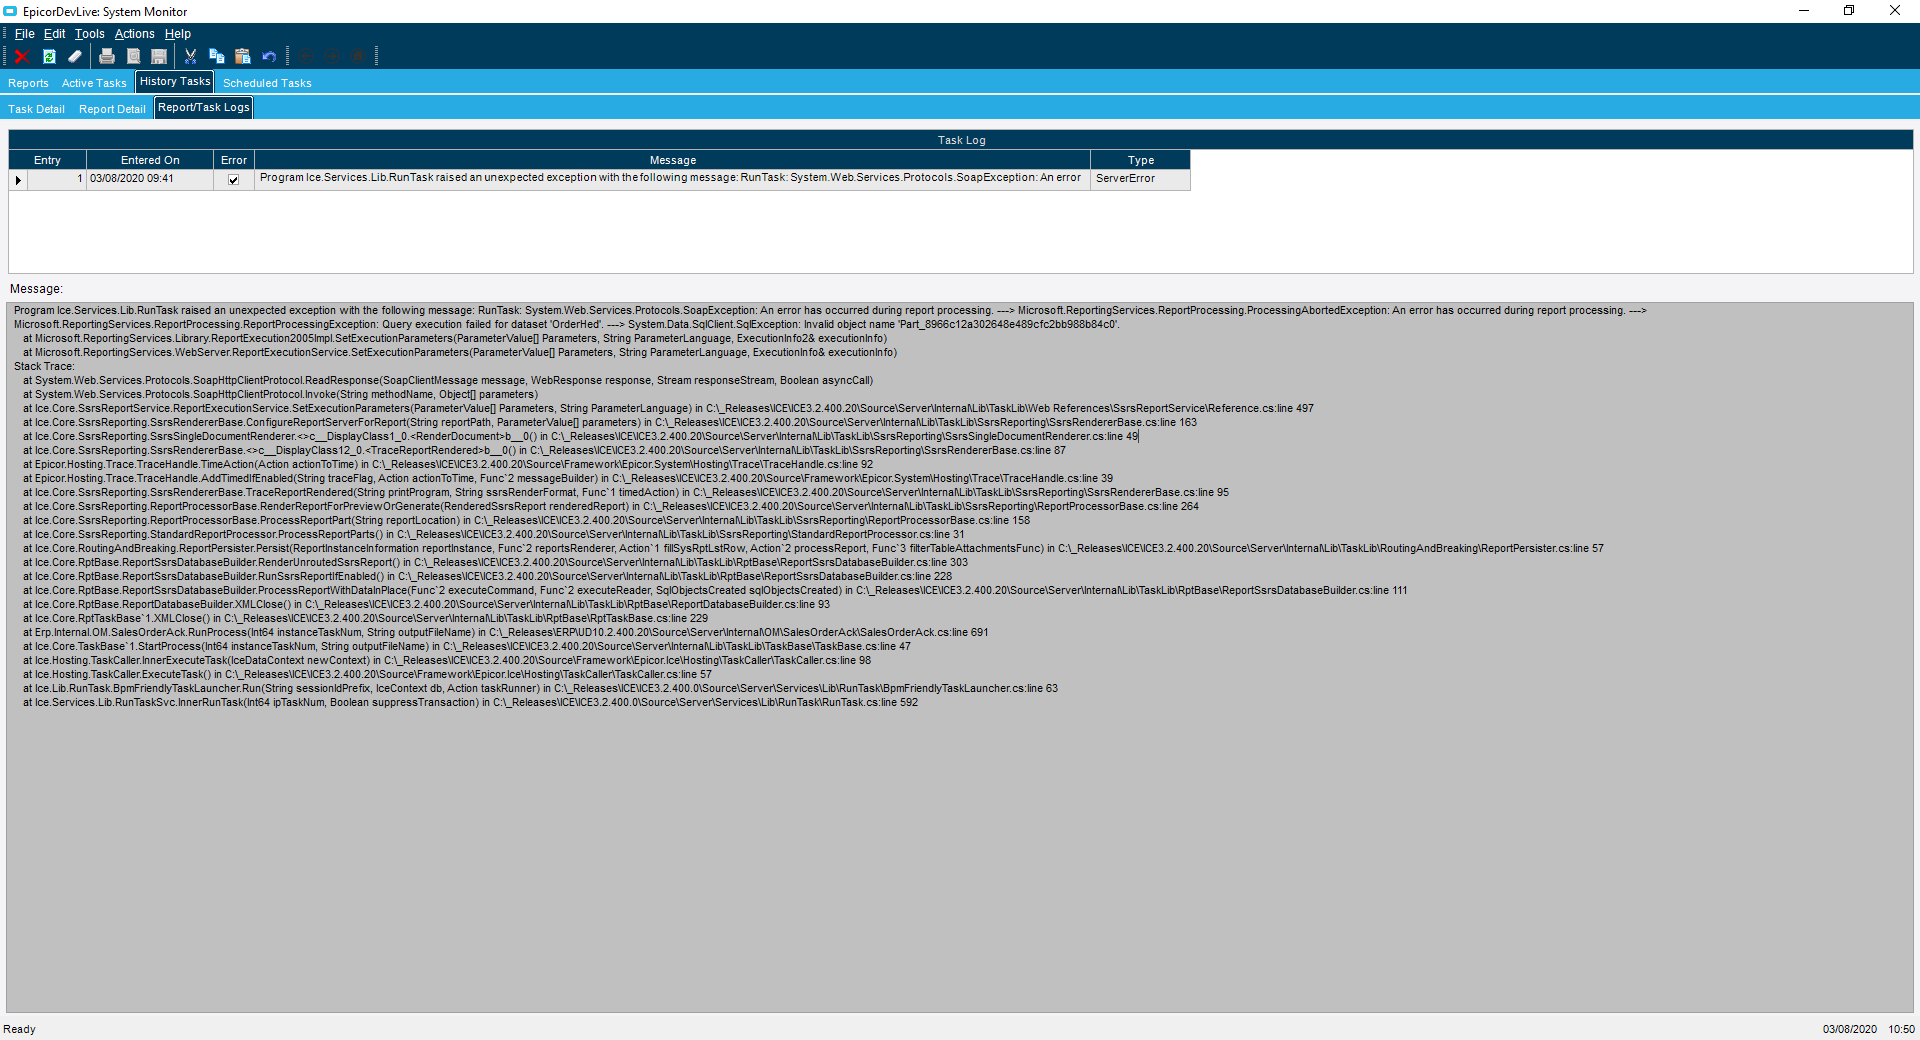Click the SalesOrderAck.RunProcess stack trace line
The height and width of the screenshot is (1040, 1920).
[x=505, y=633]
